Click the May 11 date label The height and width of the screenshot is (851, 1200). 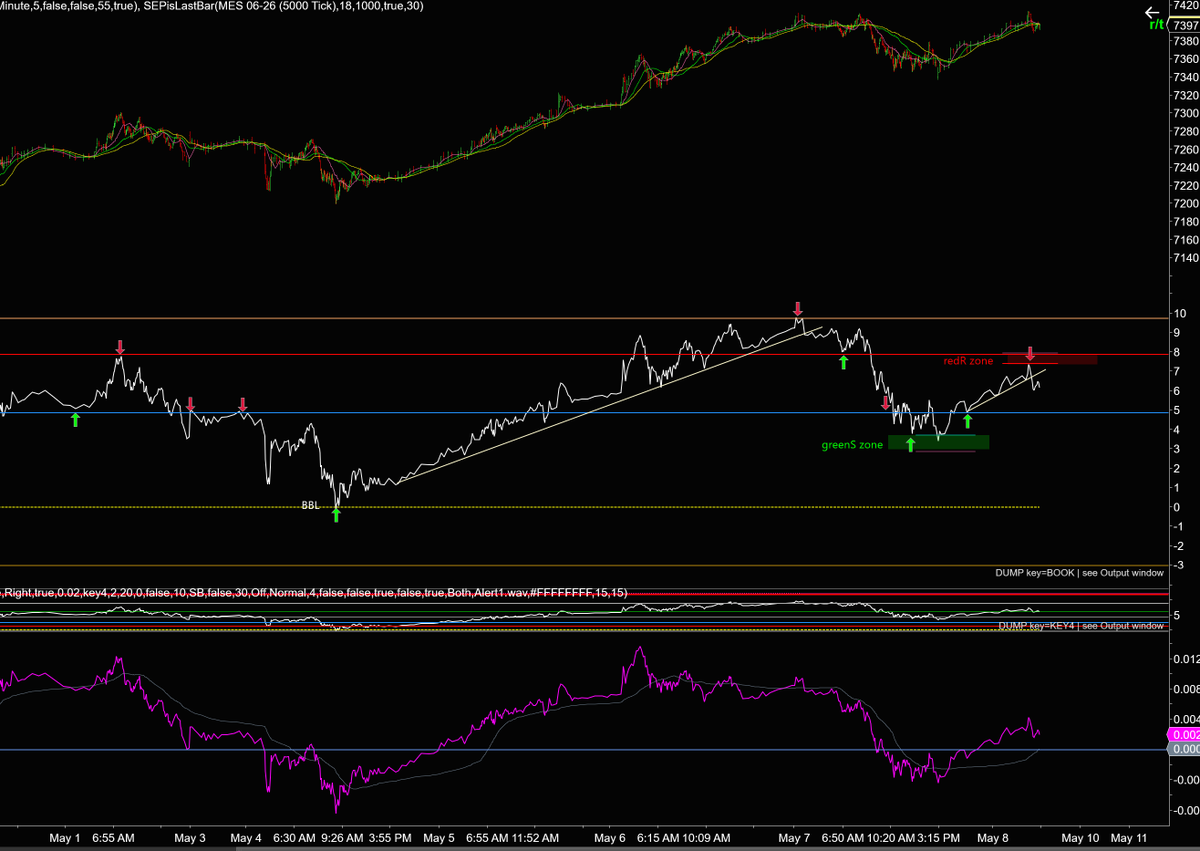pos(1131,836)
